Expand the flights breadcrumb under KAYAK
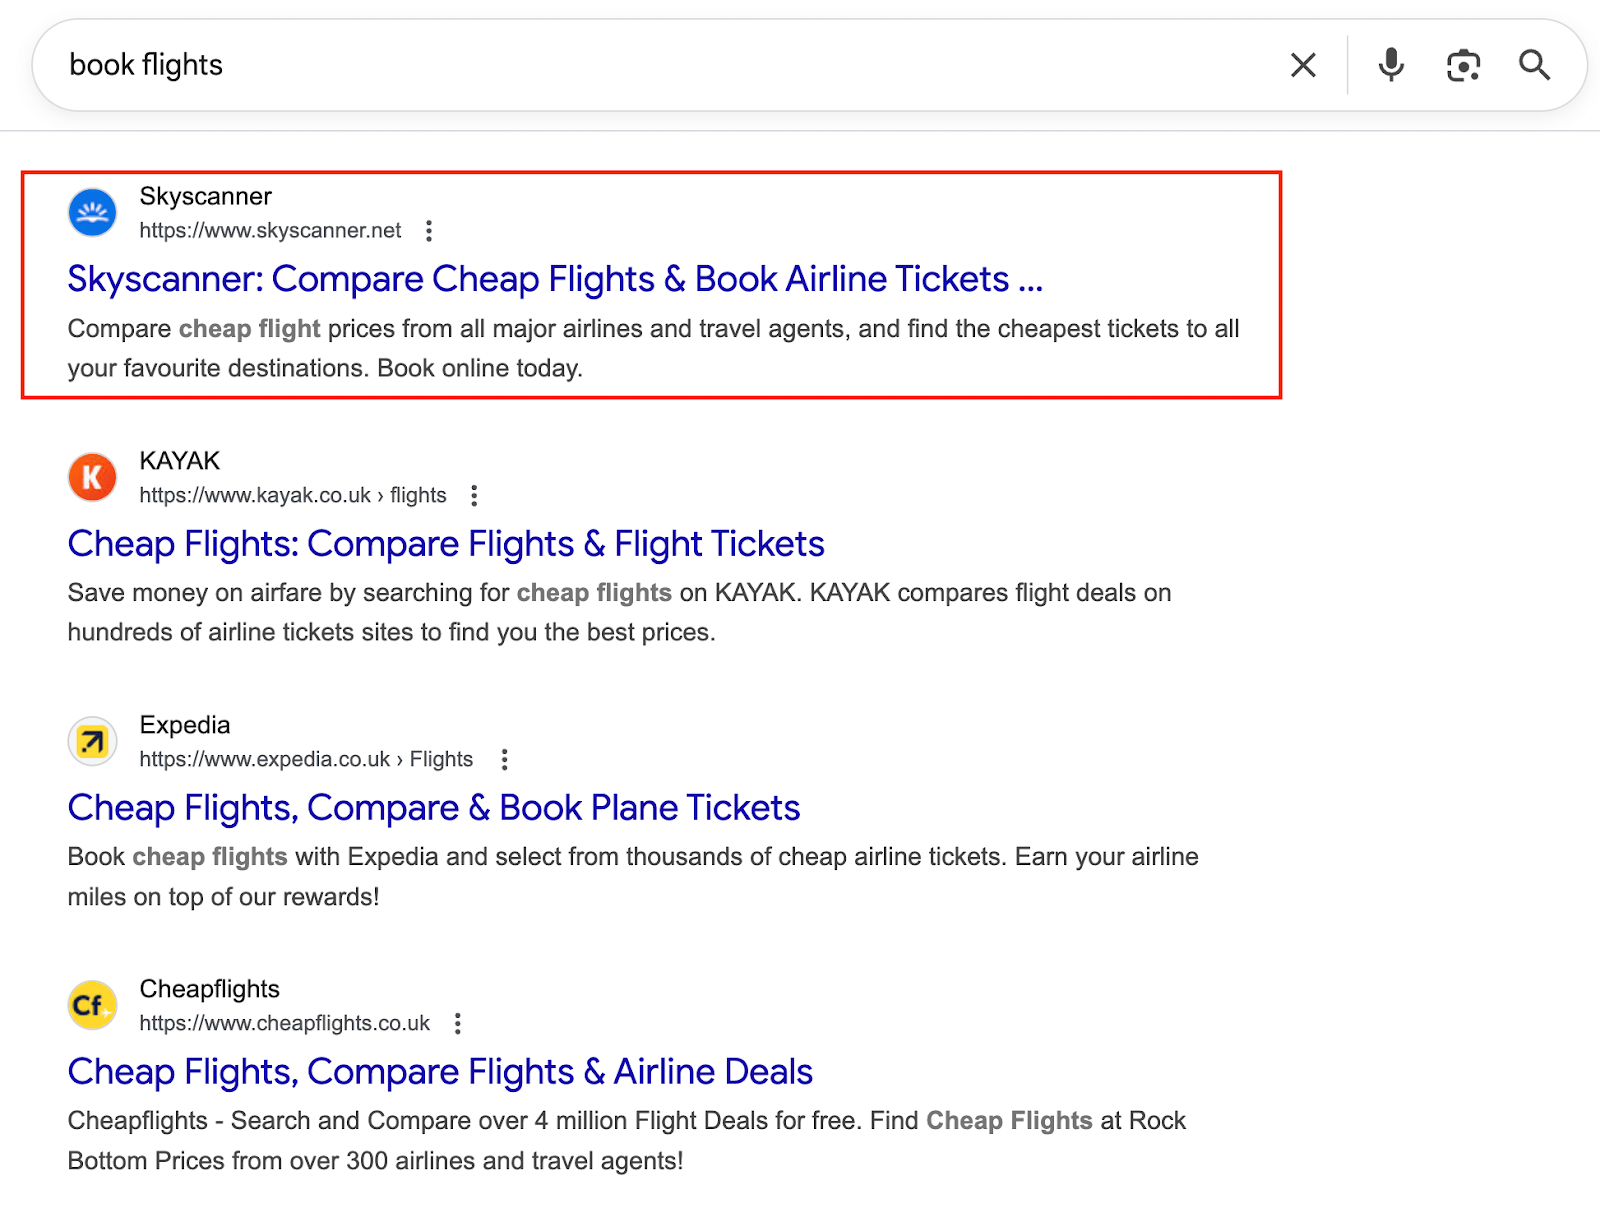Viewport: 1600px width, 1222px height. point(420,494)
